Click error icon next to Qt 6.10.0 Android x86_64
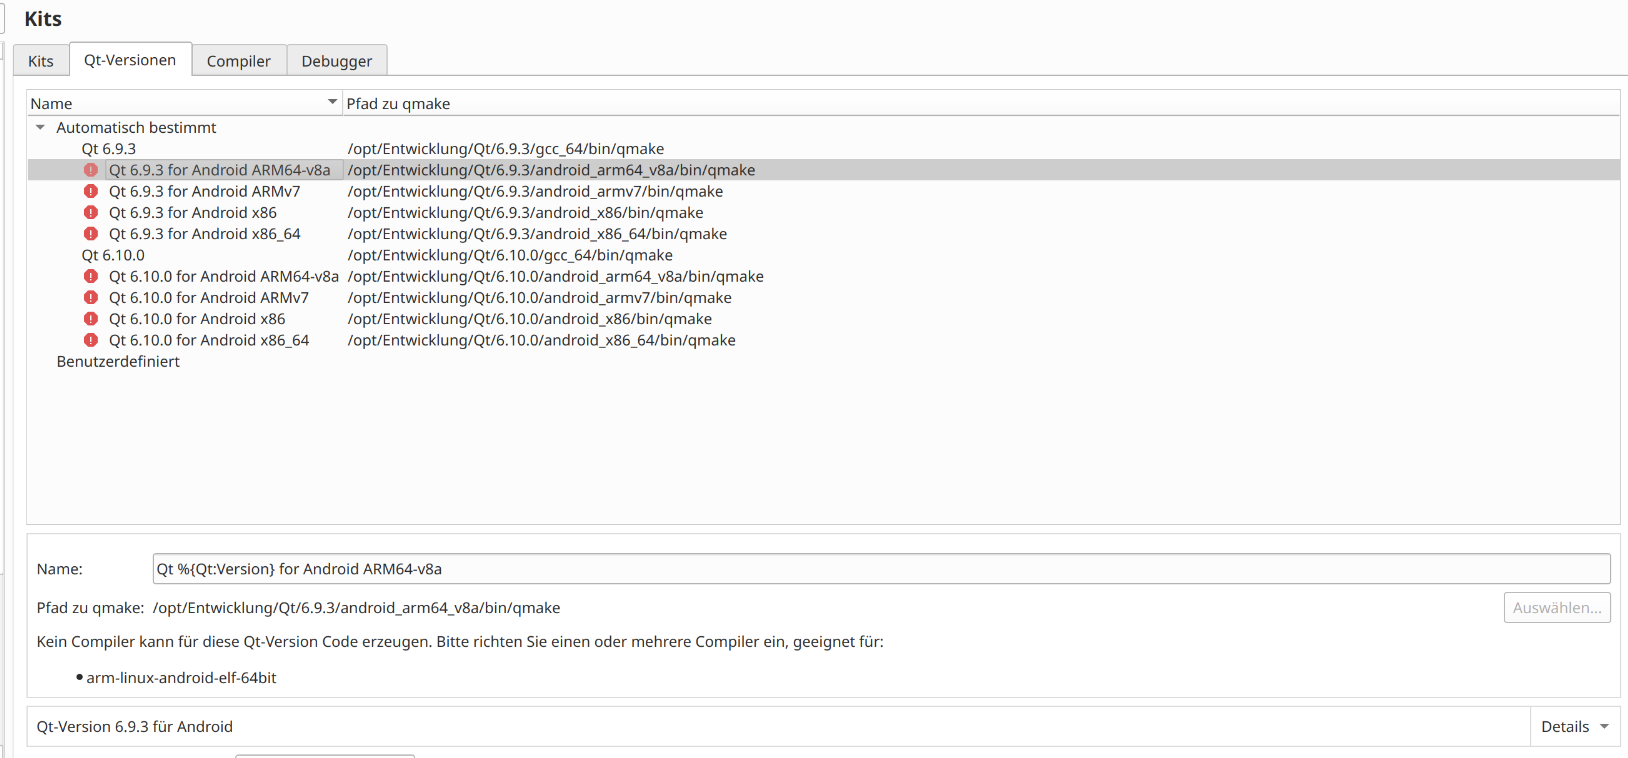Image resolution: width=1628 pixels, height=758 pixels. click(x=91, y=340)
